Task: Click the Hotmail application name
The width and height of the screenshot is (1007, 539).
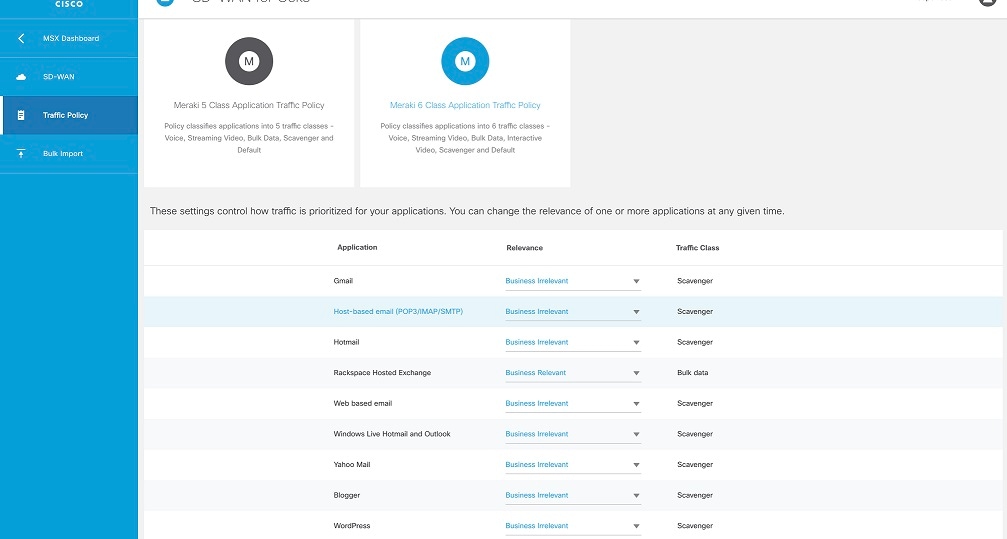Action: click(x=346, y=342)
